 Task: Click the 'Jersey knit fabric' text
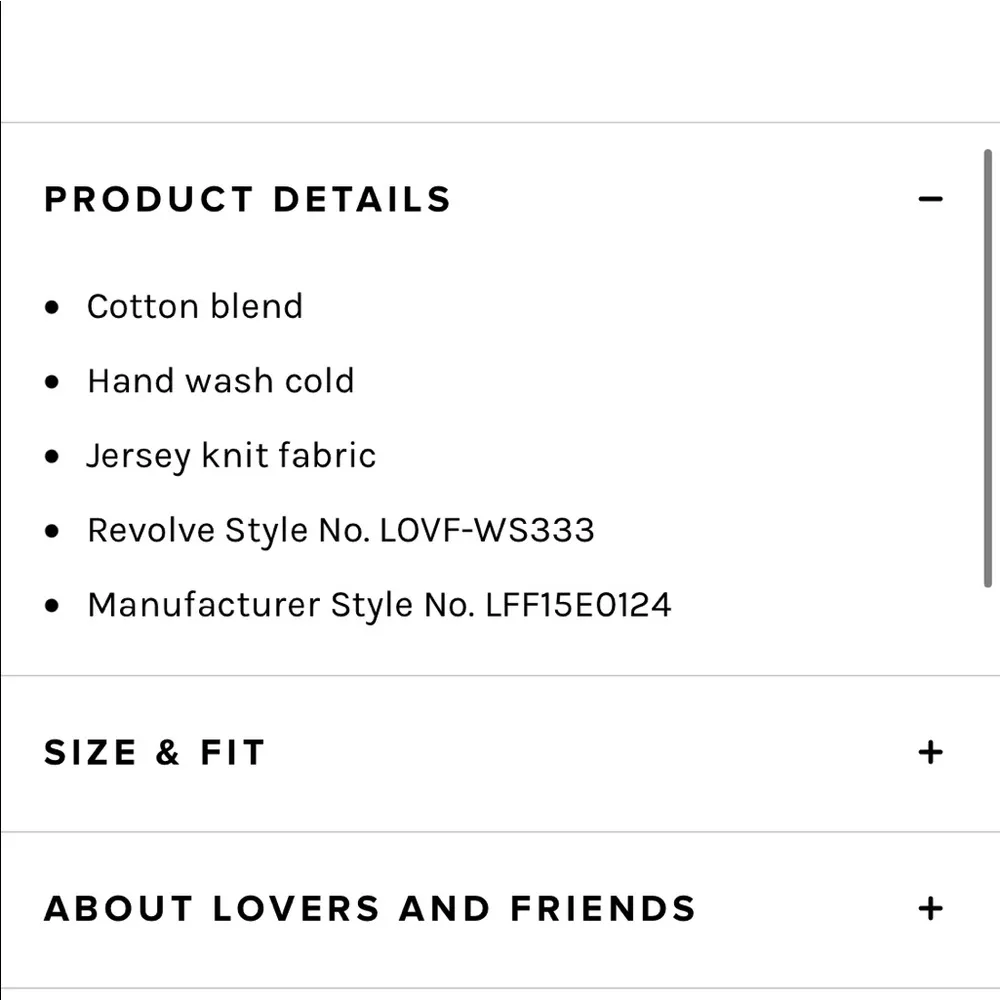point(231,456)
